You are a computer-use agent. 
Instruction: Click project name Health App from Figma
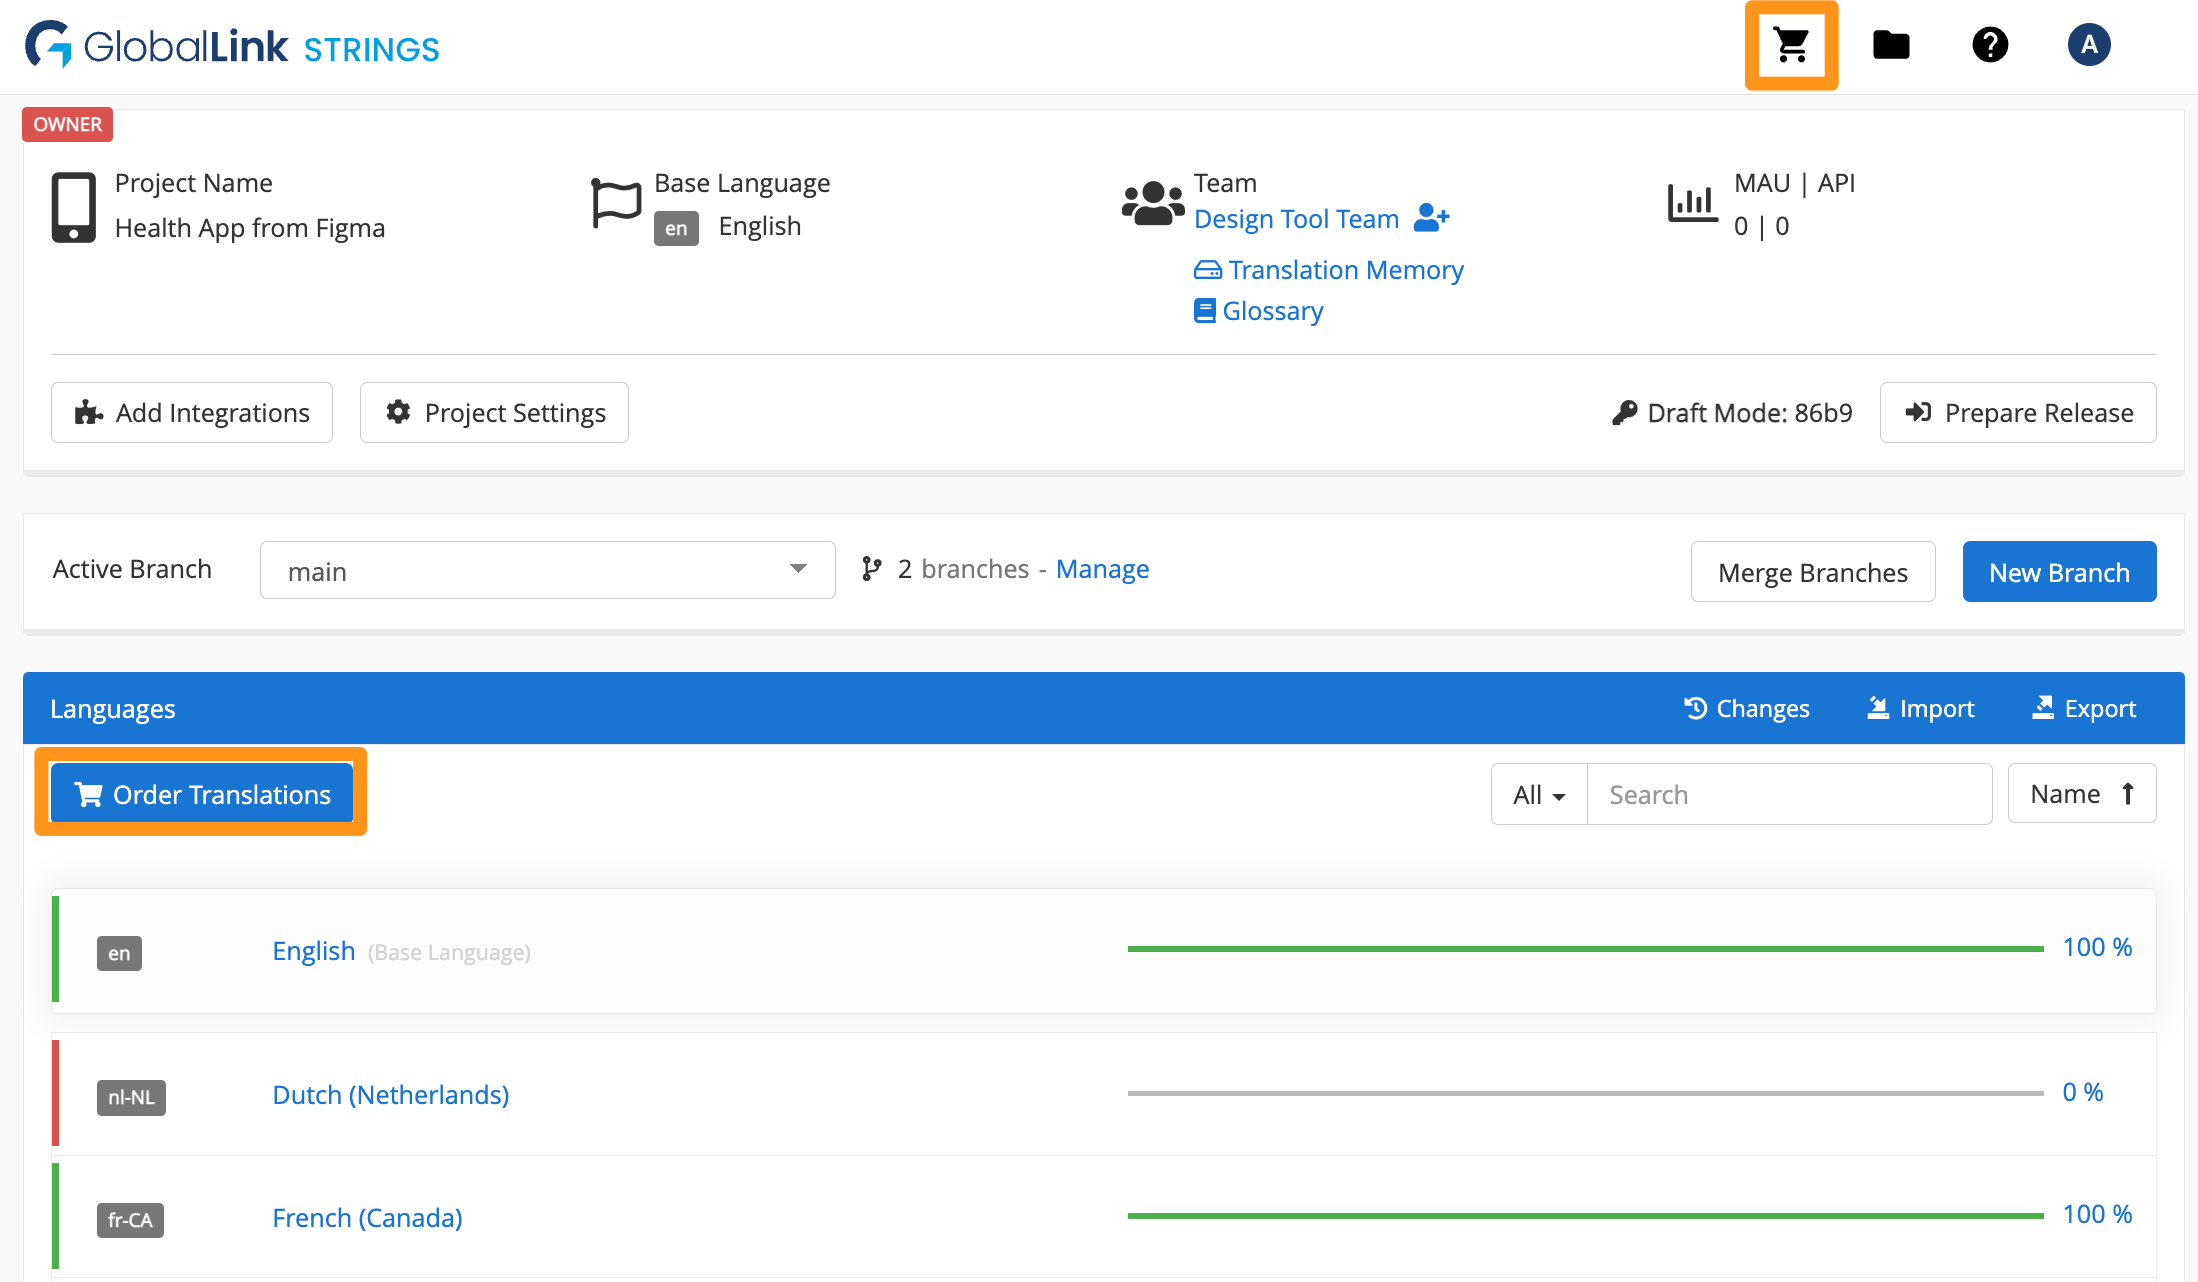point(250,228)
